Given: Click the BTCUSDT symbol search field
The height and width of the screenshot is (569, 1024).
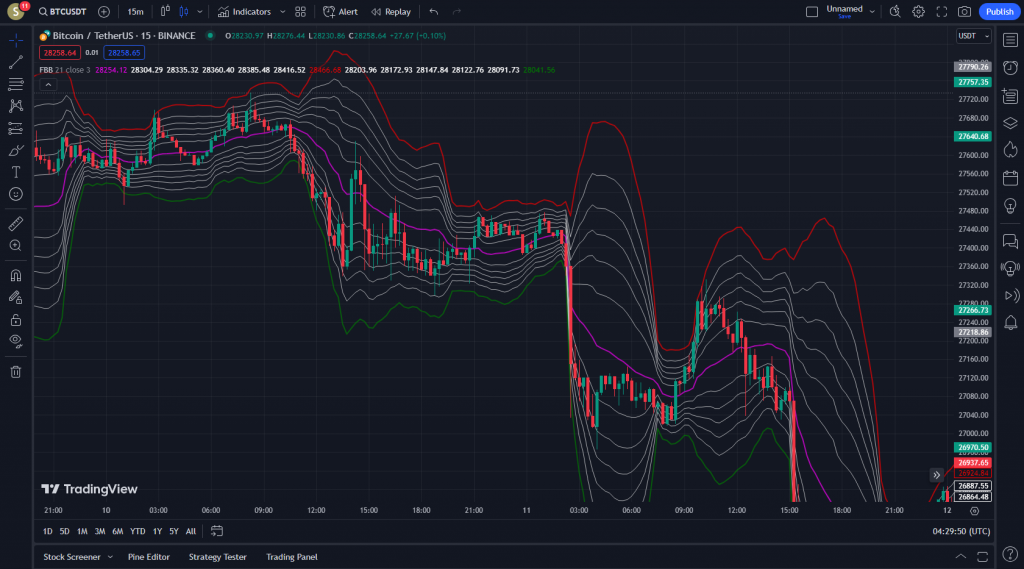Looking at the screenshot, I should click(x=63, y=12).
